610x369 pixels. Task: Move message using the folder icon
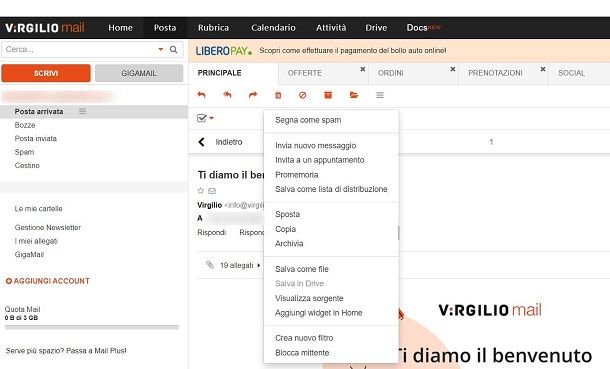click(x=354, y=95)
